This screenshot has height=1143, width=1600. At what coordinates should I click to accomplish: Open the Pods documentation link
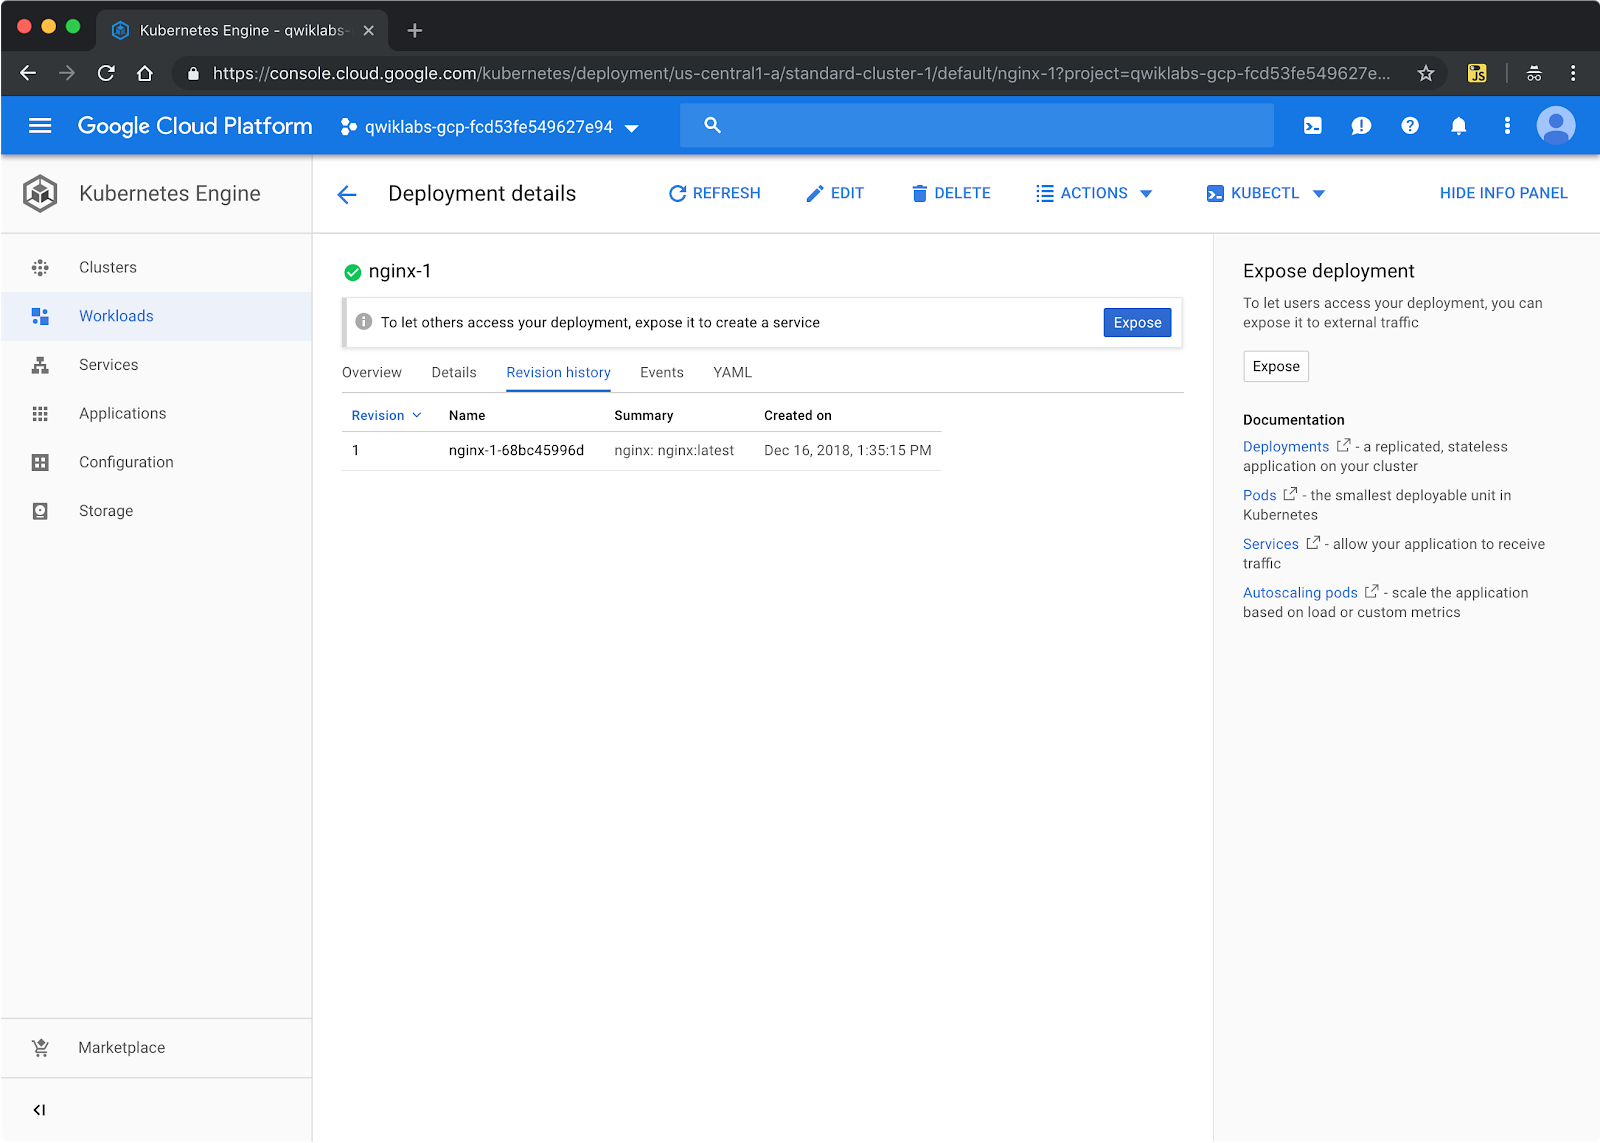1259,496
